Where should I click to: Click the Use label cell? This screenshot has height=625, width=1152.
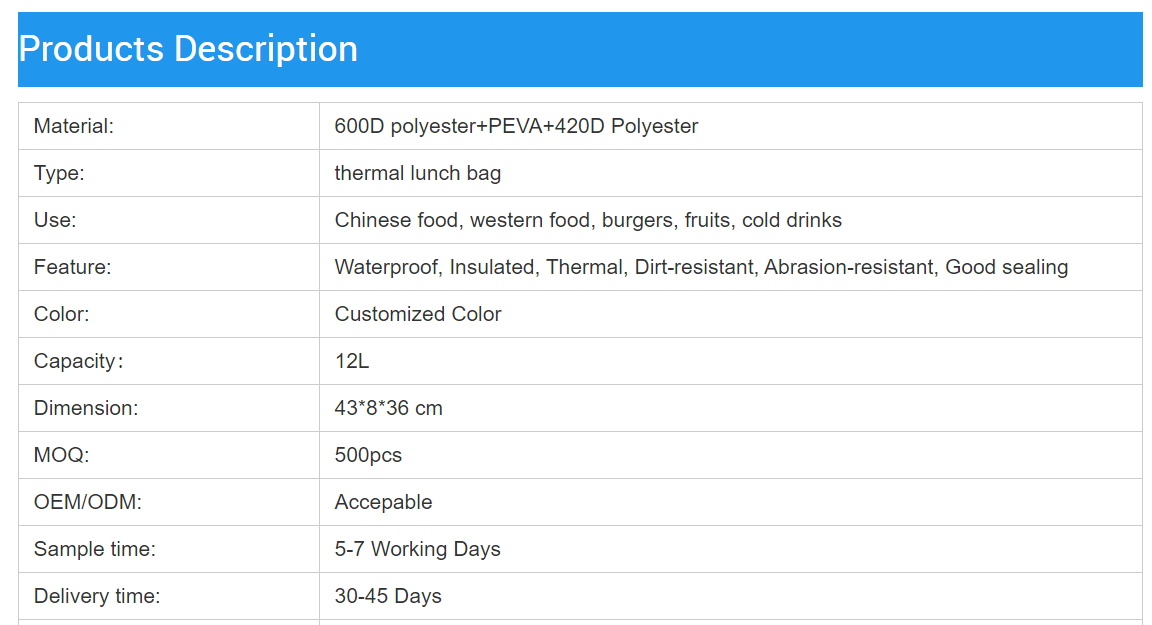(55, 220)
